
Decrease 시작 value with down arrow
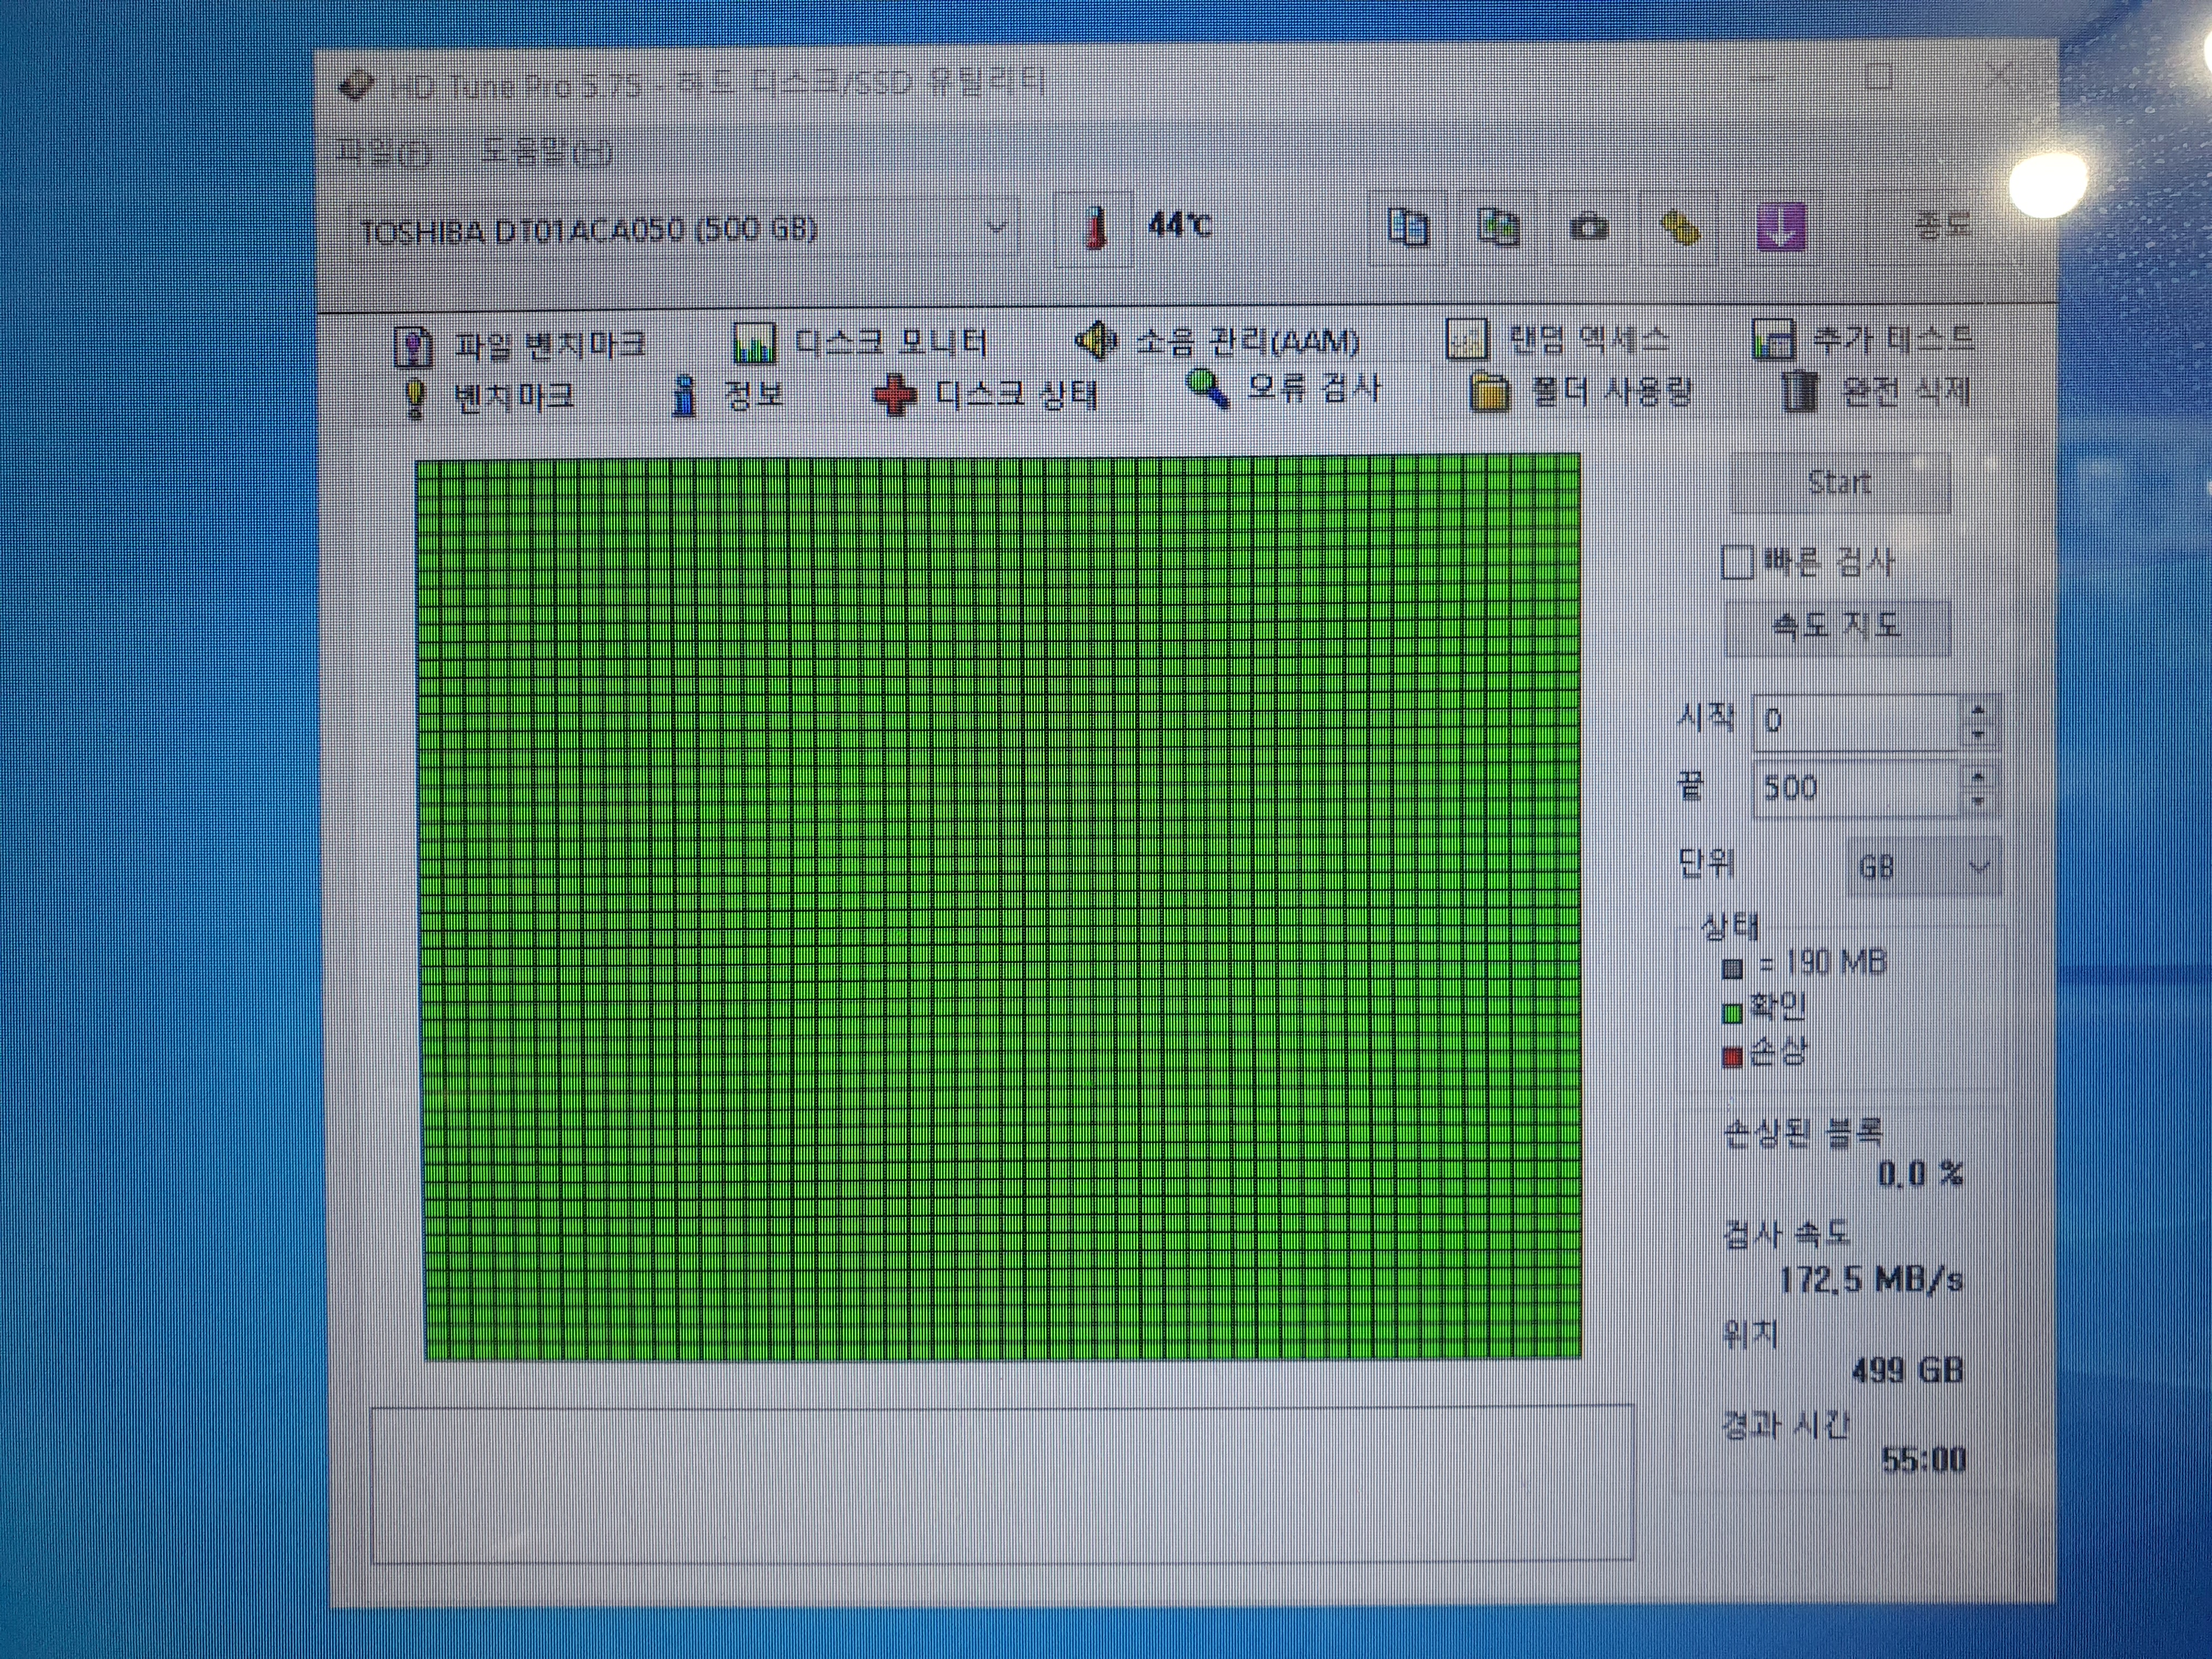coord(1977,734)
